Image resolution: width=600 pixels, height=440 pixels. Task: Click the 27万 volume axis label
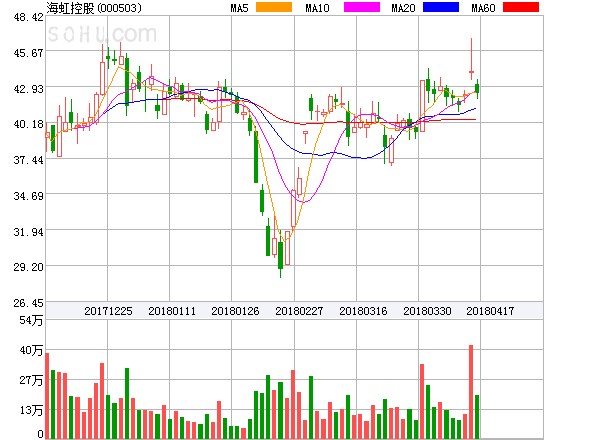click(31, 380)
